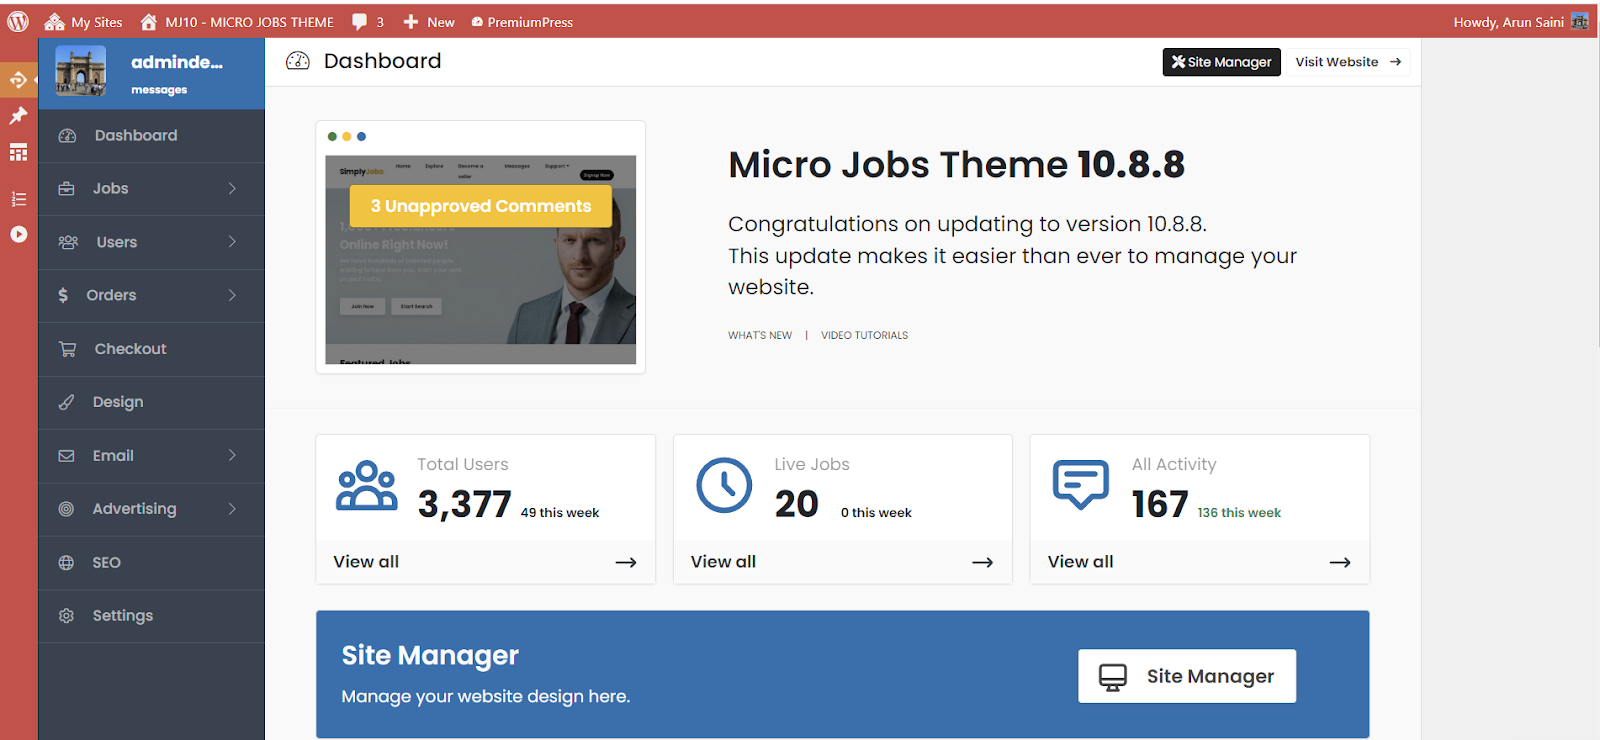The height and width of the screenshot is (740, 1600).
Task: Click the table grid icon in the collapsed menu
Action: [x=18, y=153]
